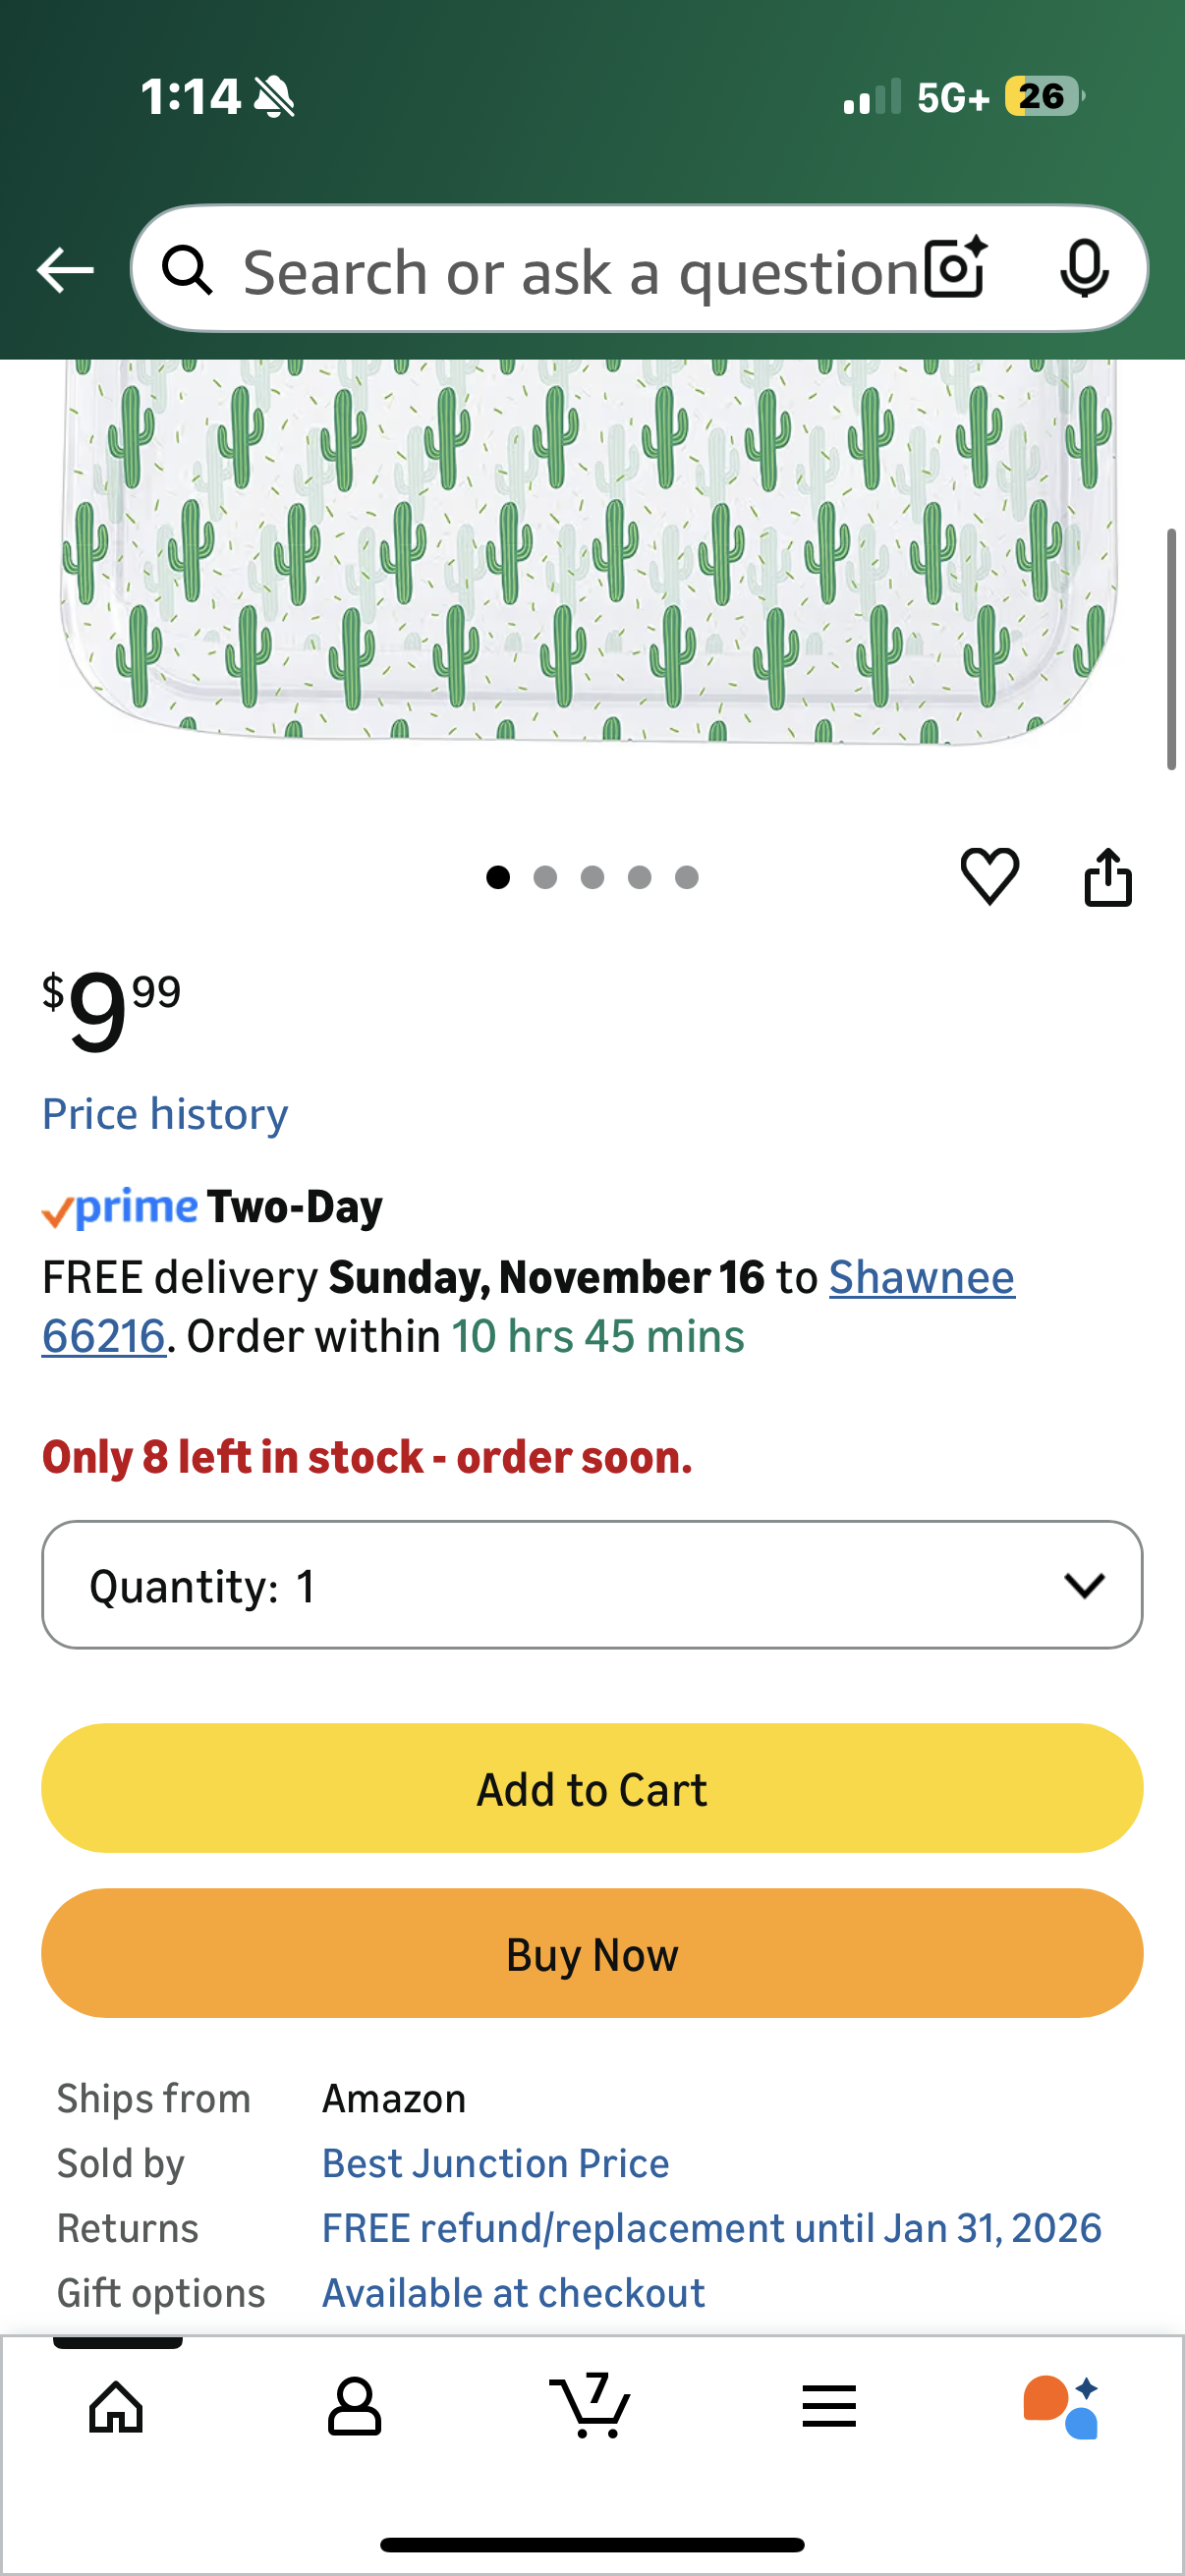Tap the Add to Cart button
The image size is (1185, 2576).
(592, 1789)
